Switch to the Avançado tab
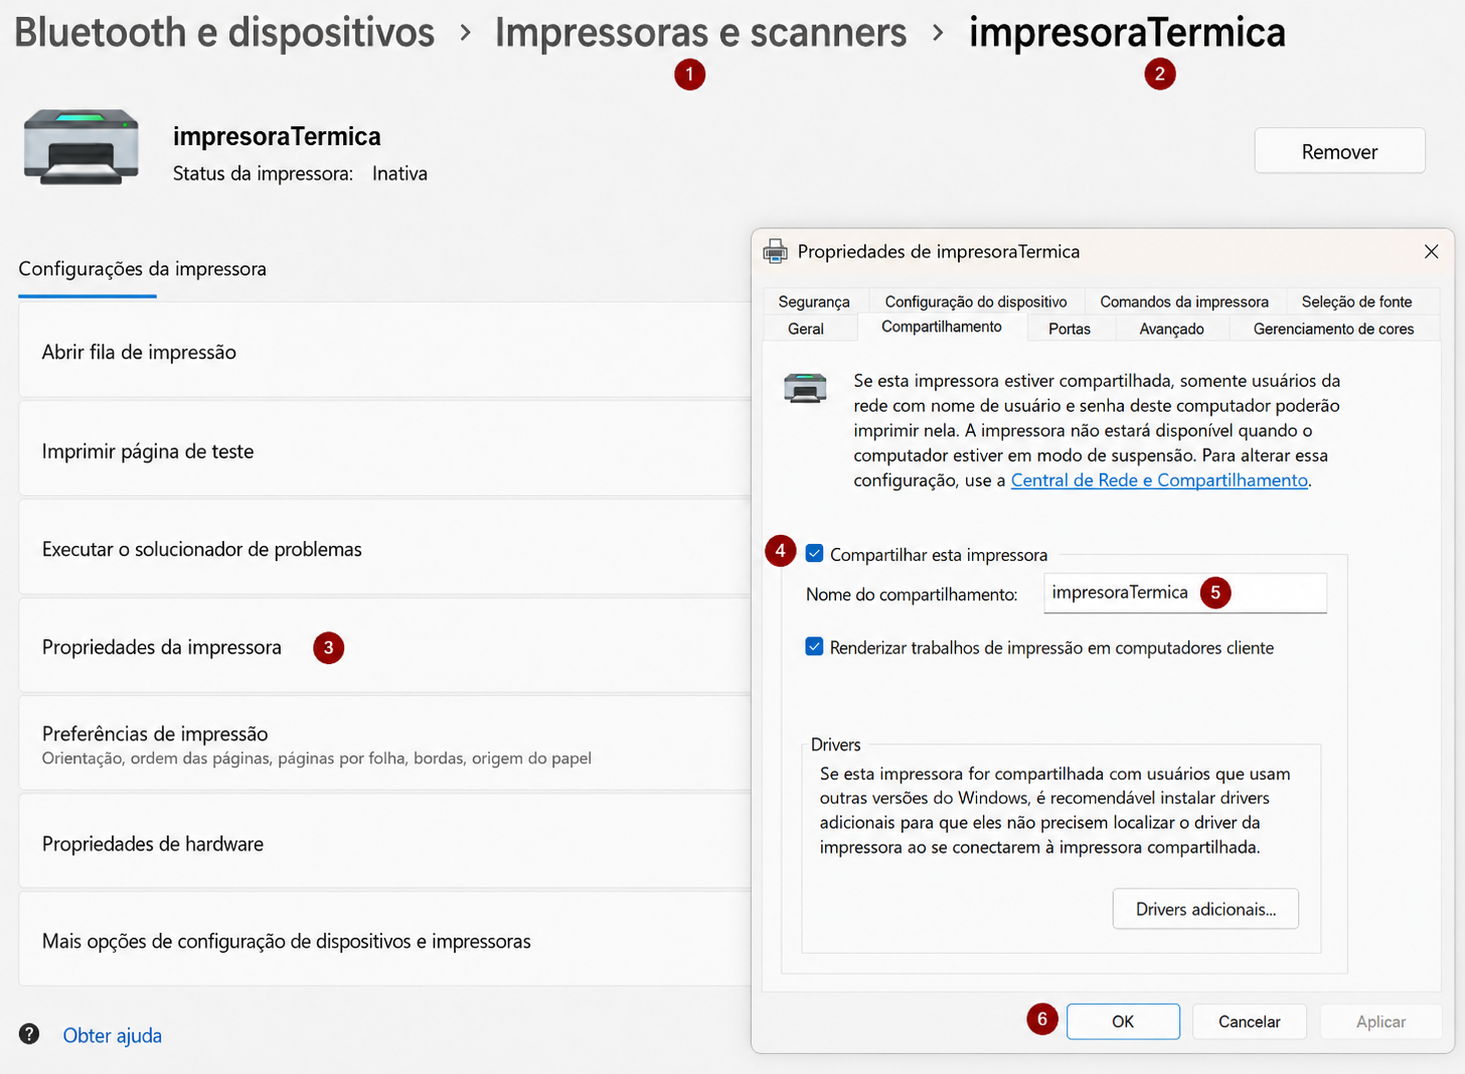This screenshot has width=1465, height=1074. tap(1172, 329)
